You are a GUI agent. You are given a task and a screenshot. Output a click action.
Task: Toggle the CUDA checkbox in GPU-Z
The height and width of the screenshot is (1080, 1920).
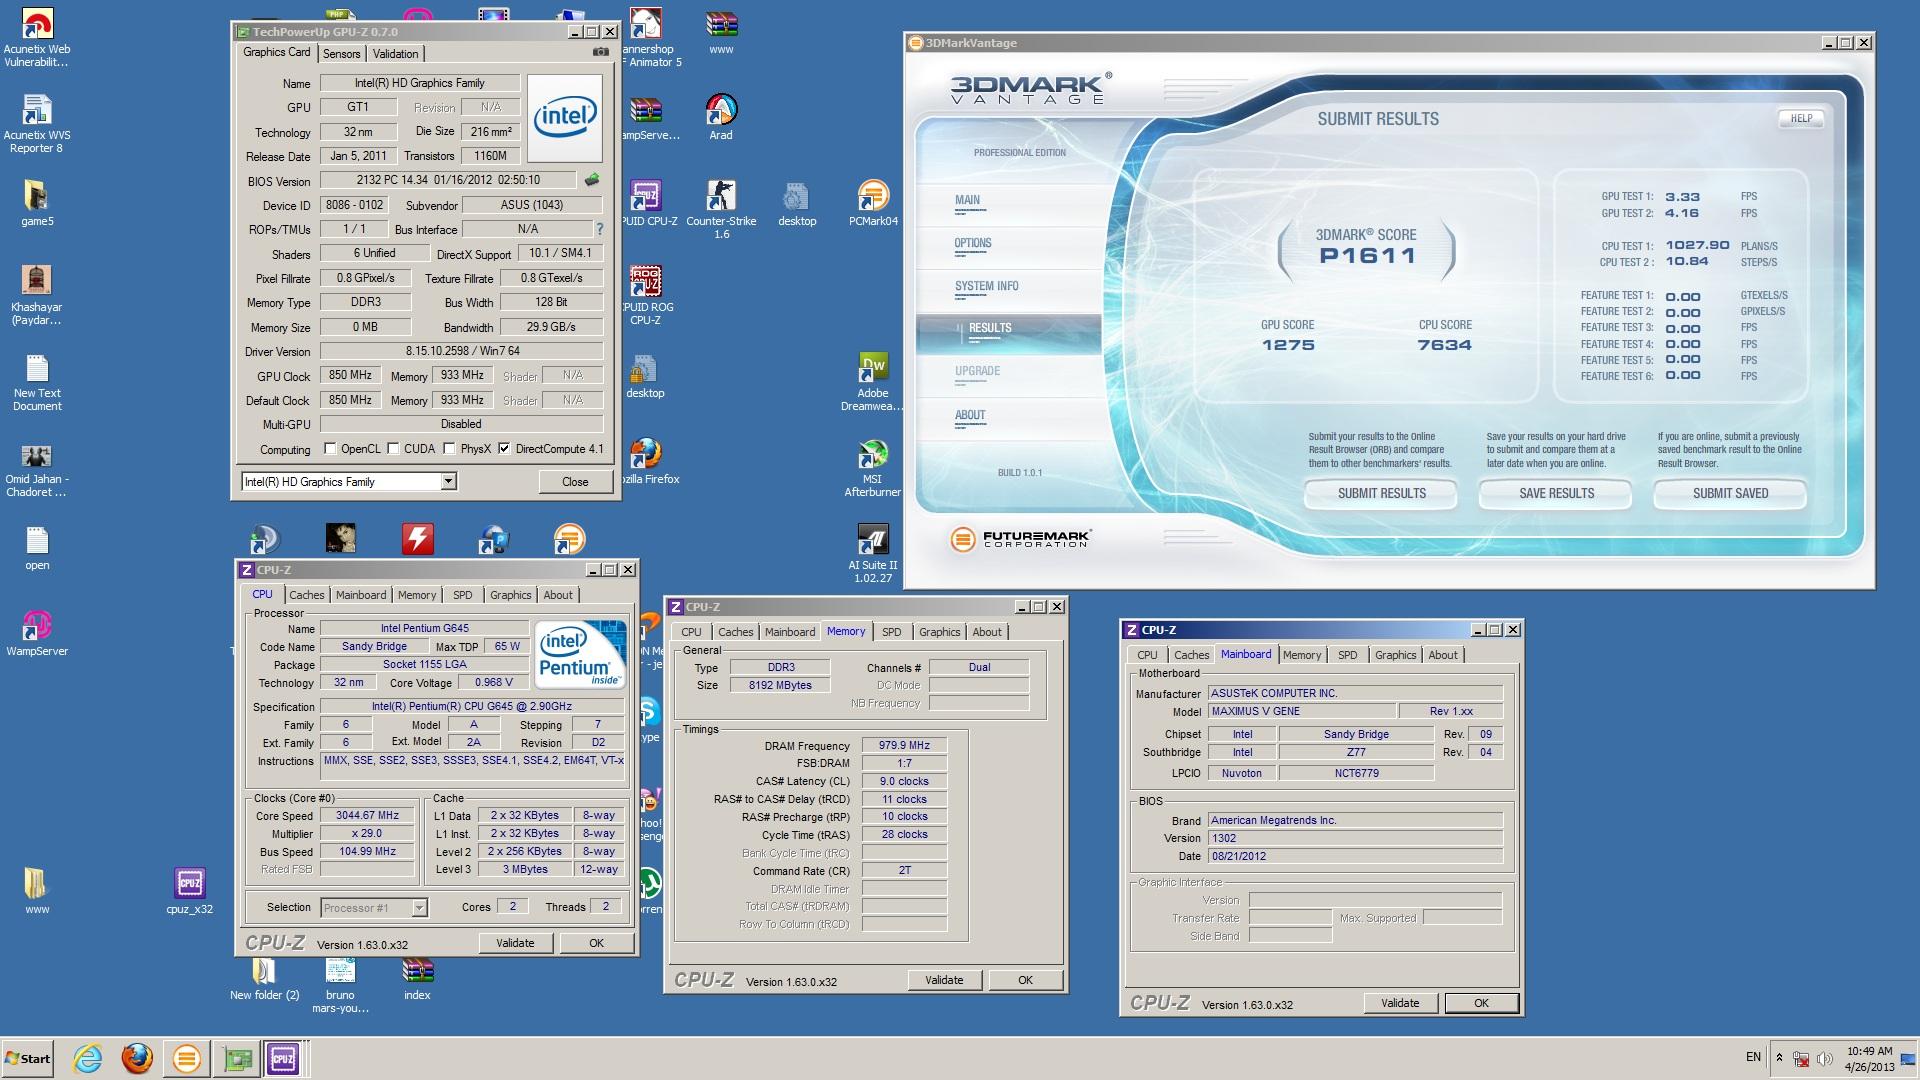pos(393,449)
